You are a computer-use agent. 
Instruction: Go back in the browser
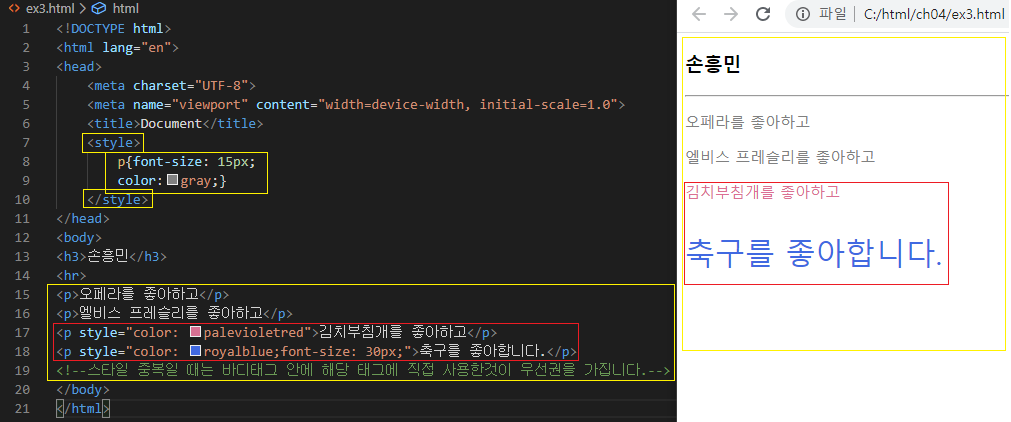click(x=699, y=14)
